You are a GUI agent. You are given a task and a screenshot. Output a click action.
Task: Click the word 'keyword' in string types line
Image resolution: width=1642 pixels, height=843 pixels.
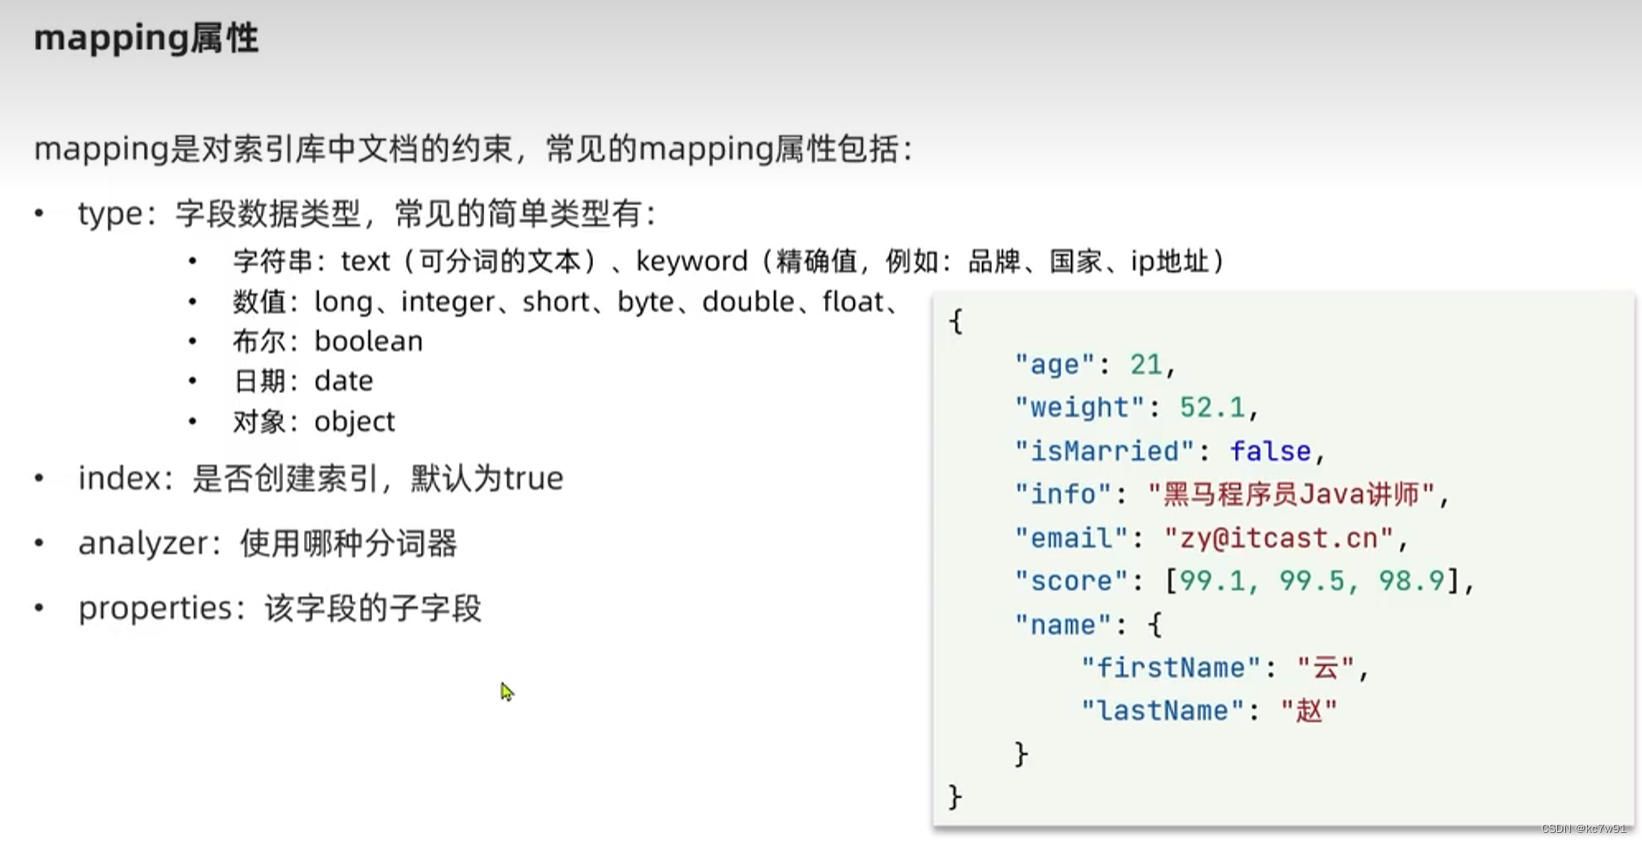(x=692, y=261)
